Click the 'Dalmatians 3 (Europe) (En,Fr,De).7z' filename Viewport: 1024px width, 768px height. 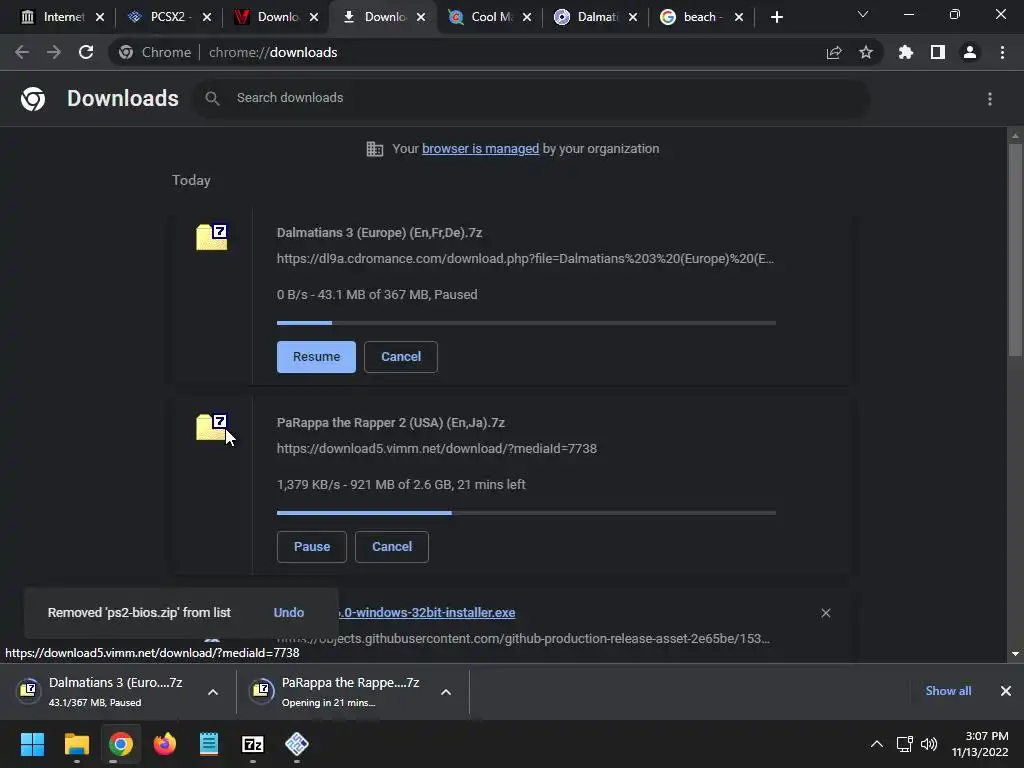pyautogui.click(x=379, y=232)
